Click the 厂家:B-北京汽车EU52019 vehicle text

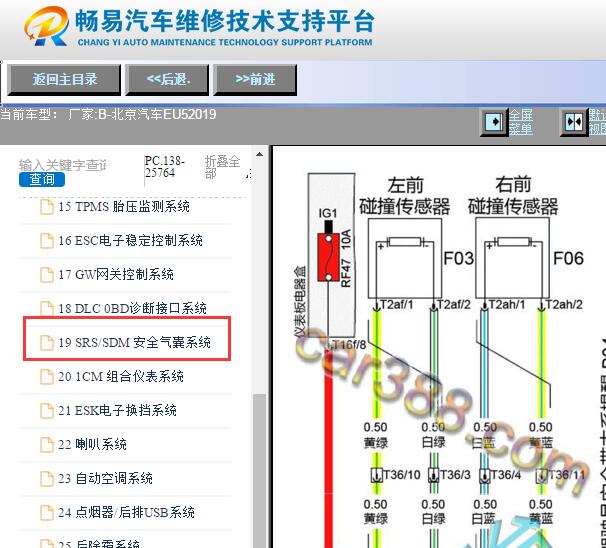point(142,114)
